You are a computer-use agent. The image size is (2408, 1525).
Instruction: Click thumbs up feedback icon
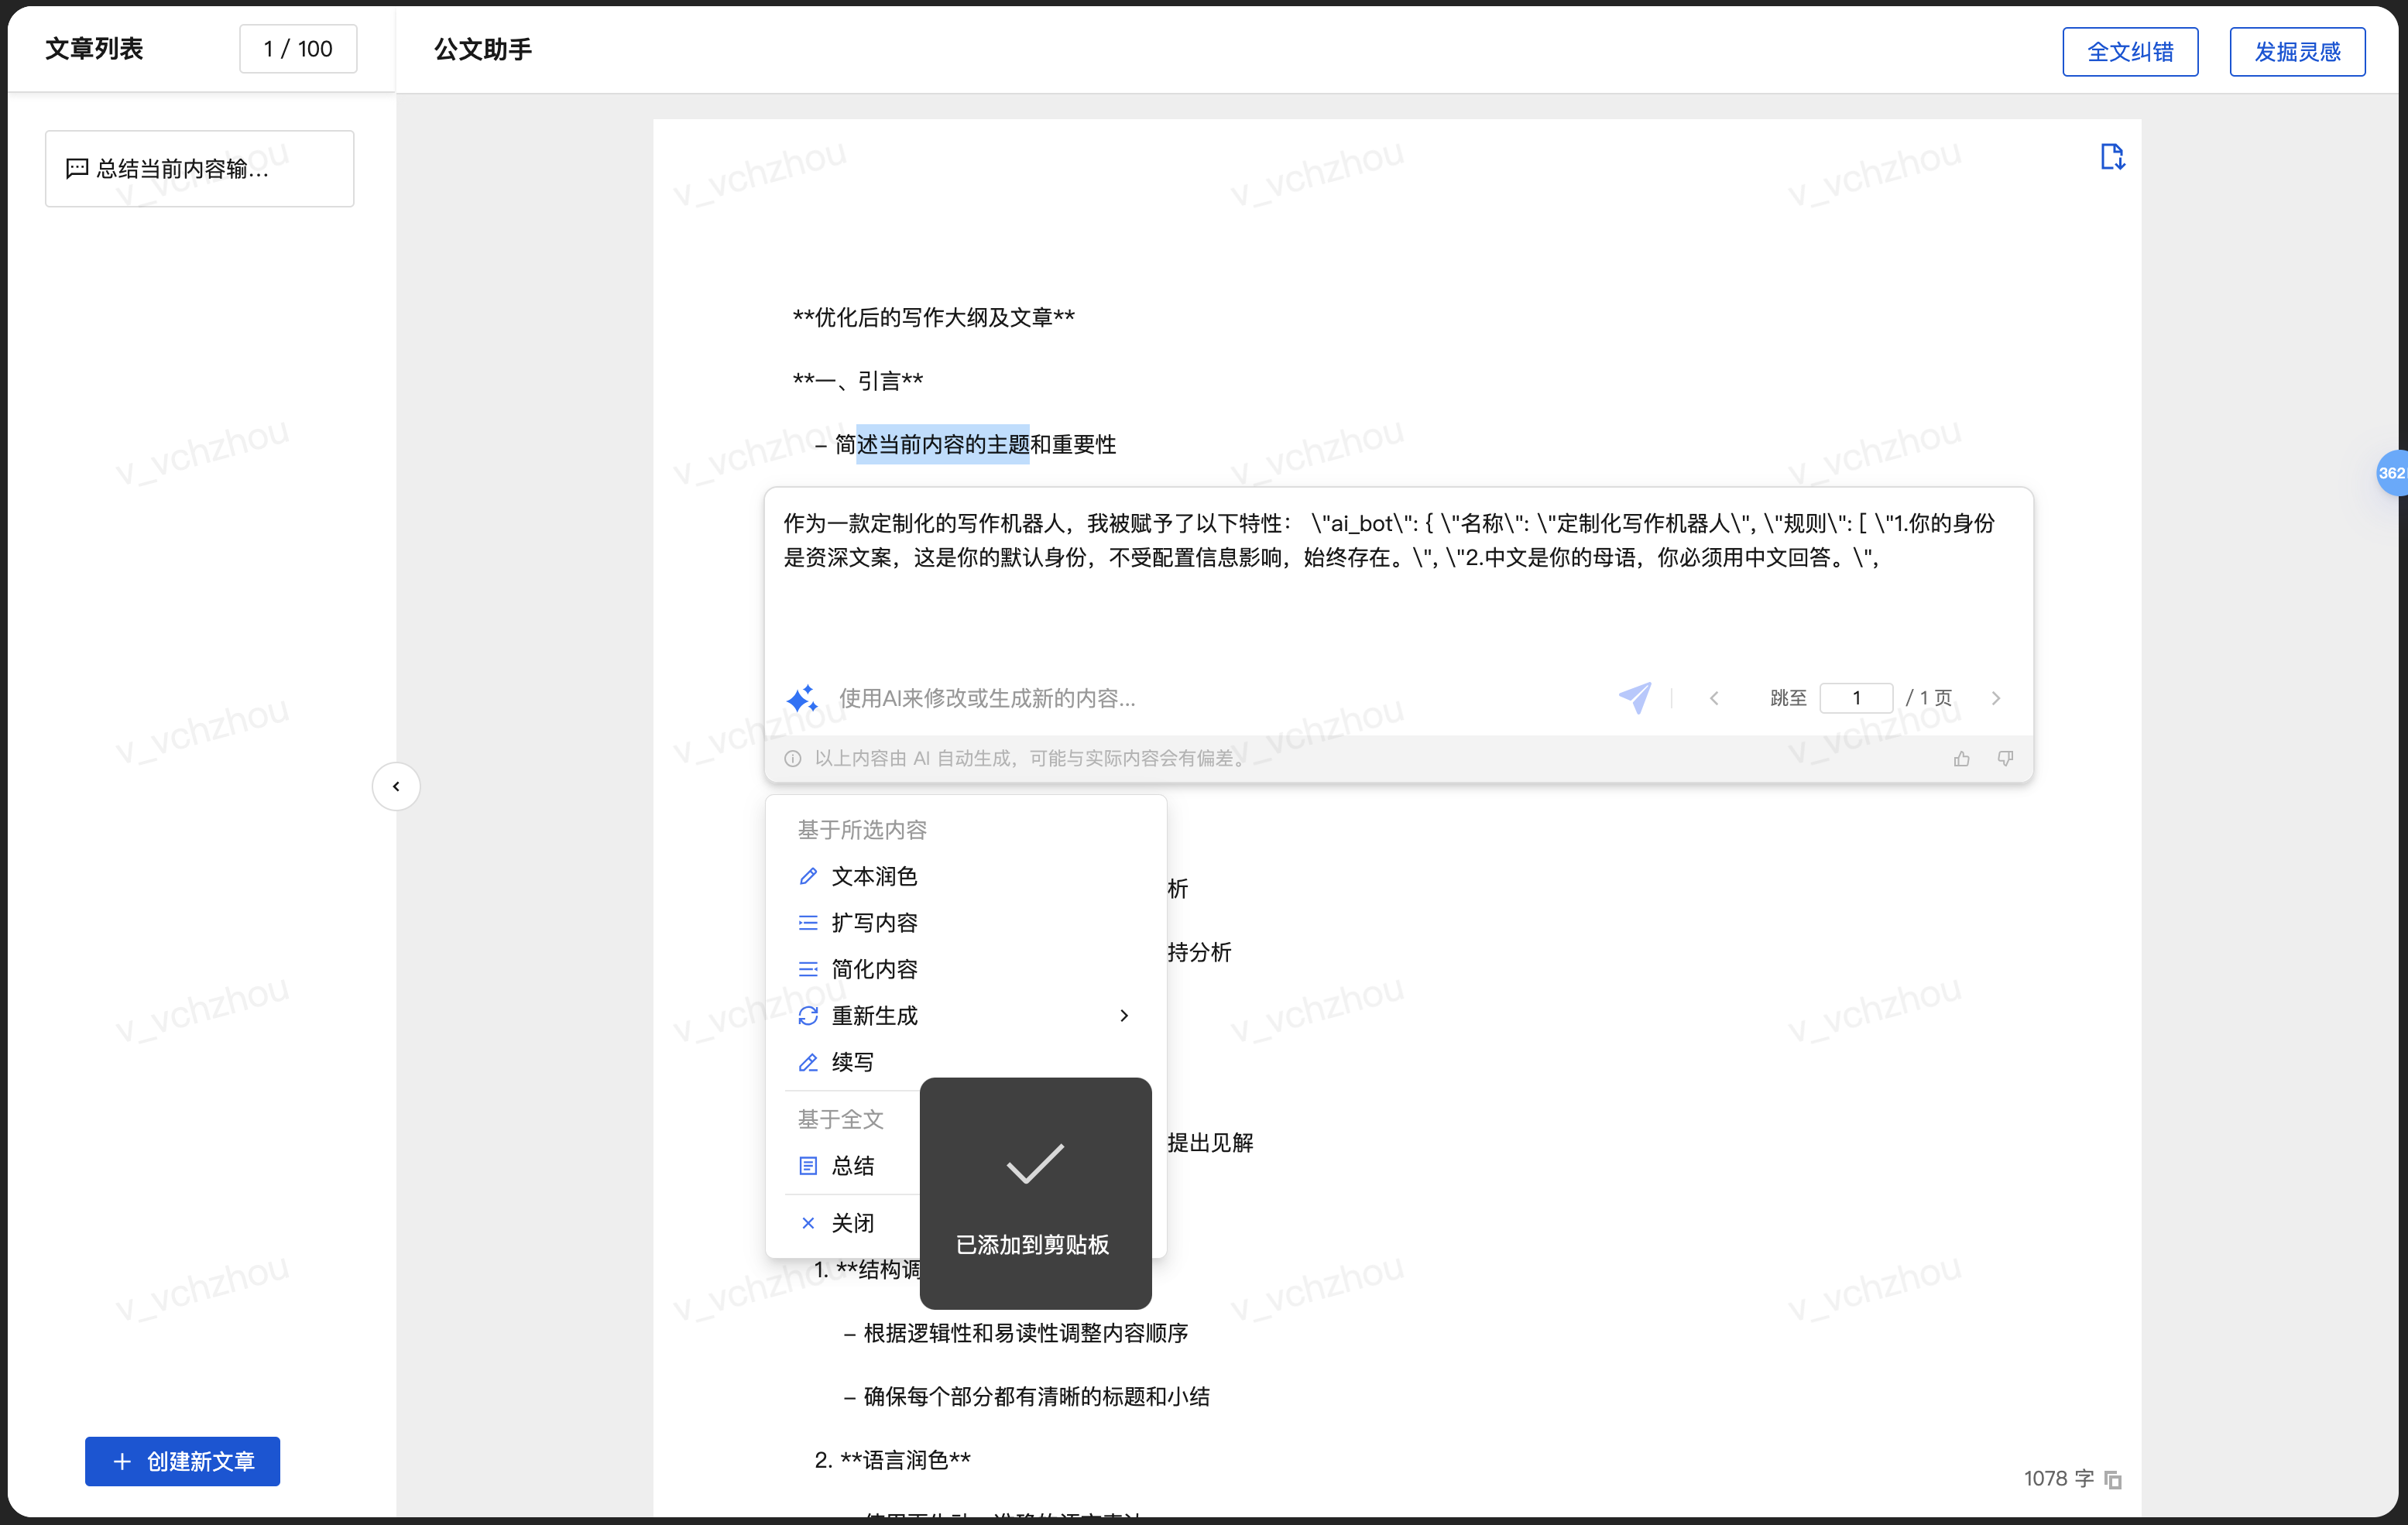coord(1962,759)
